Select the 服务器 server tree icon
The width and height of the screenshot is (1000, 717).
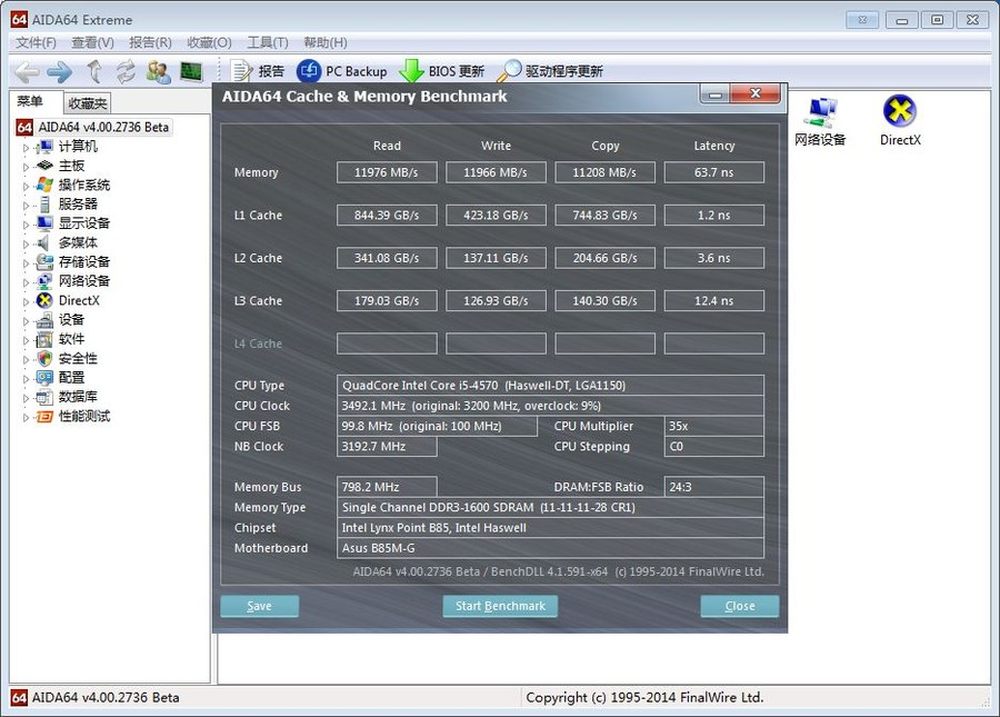pos(45,204)
